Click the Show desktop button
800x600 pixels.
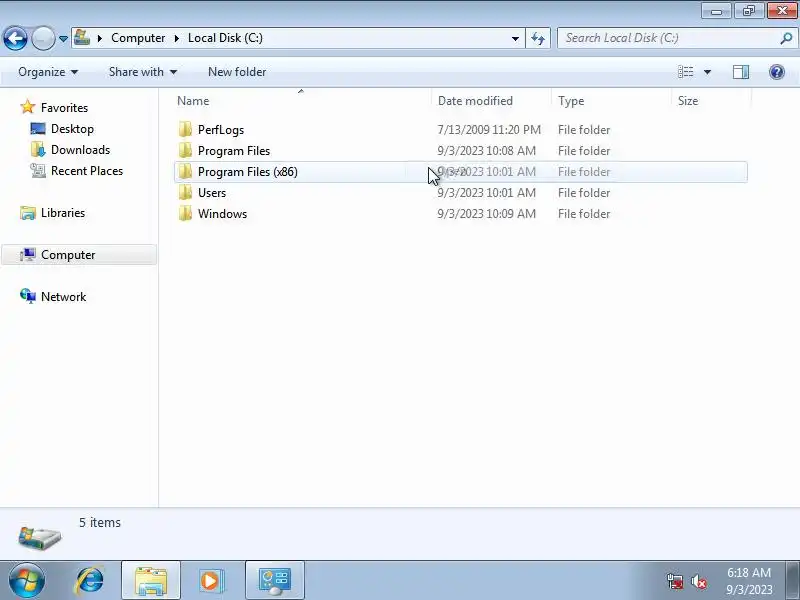coord(793,581)
